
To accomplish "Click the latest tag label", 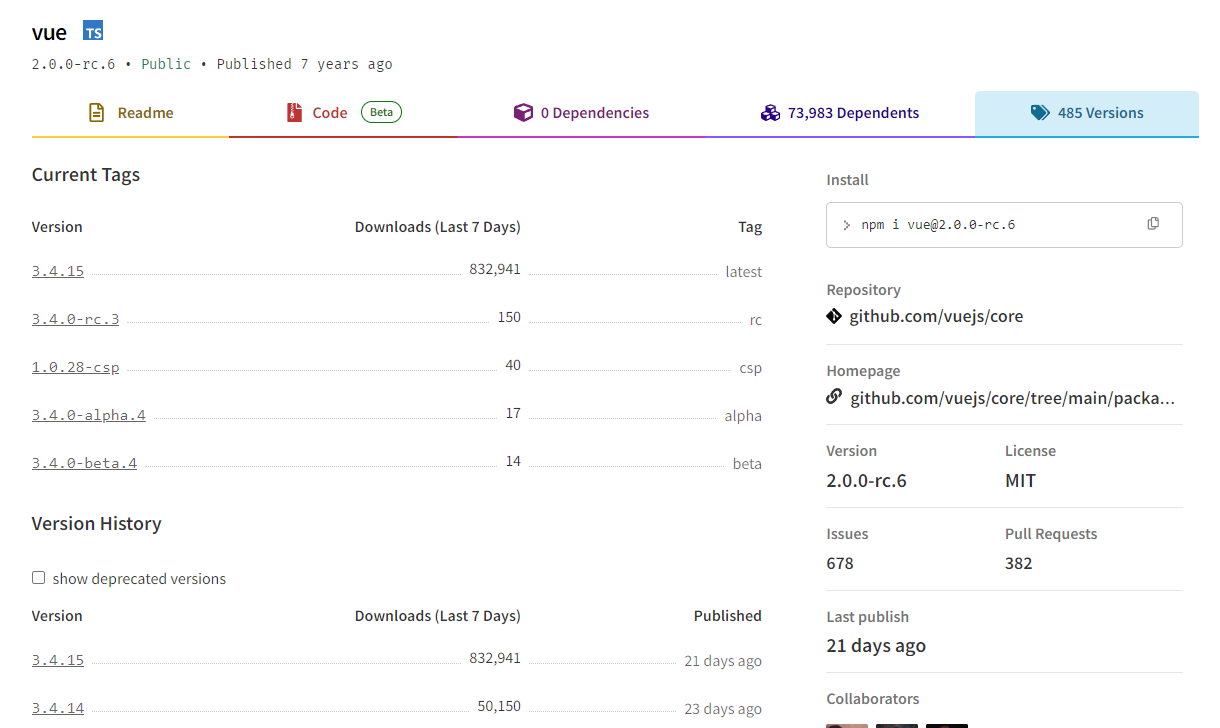I will [x=744, y=272].
